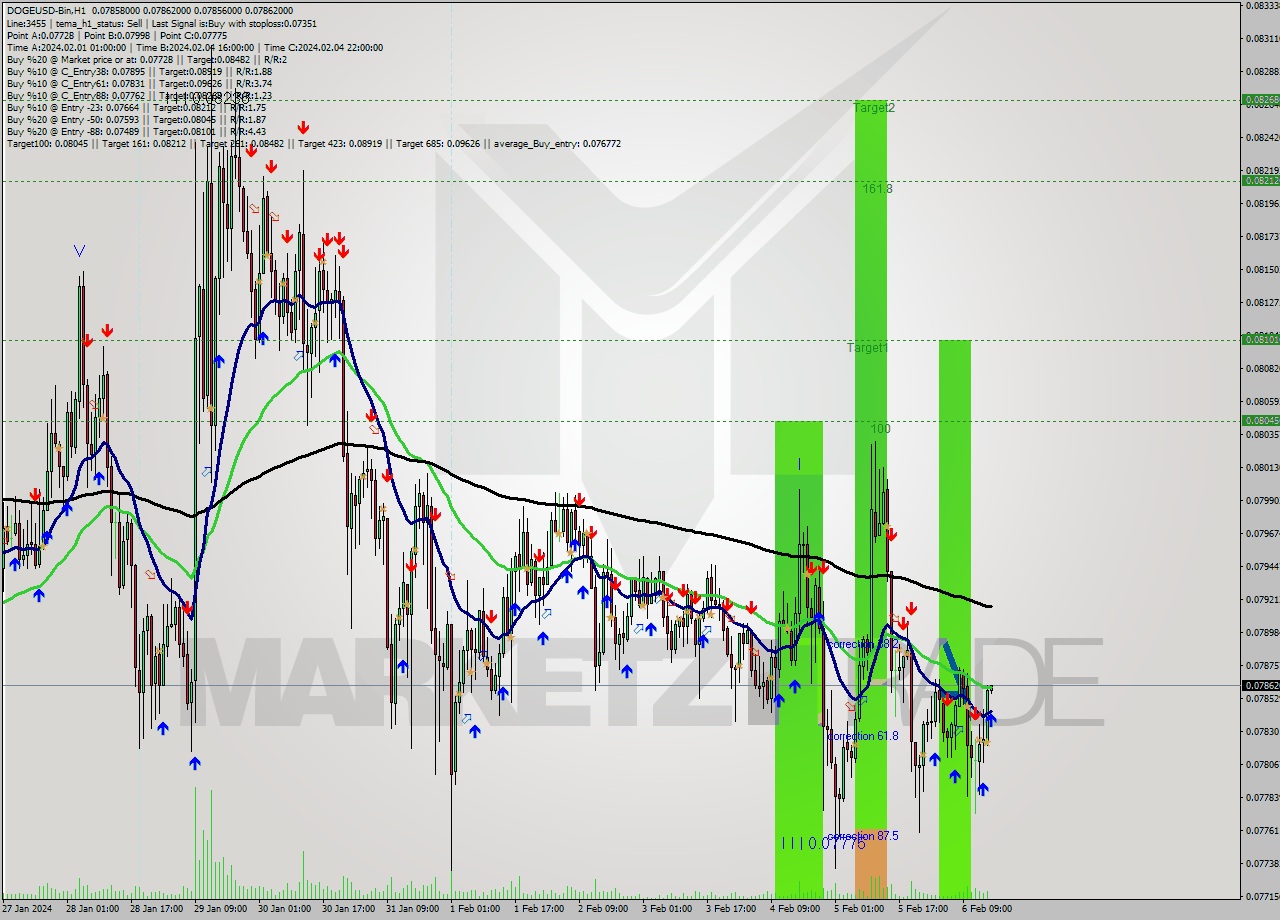Click the orange zone under correction 87.5
This screenshot has height=920, width=1280.
(x=870, y=865)
